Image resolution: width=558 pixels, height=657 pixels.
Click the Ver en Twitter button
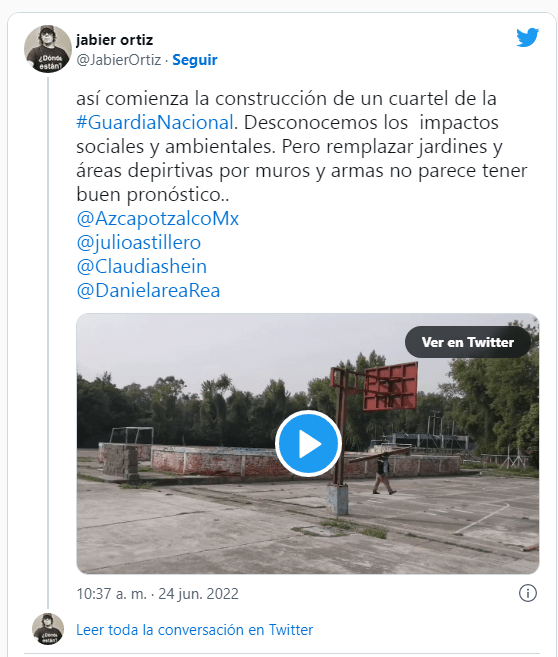(468, 342)
